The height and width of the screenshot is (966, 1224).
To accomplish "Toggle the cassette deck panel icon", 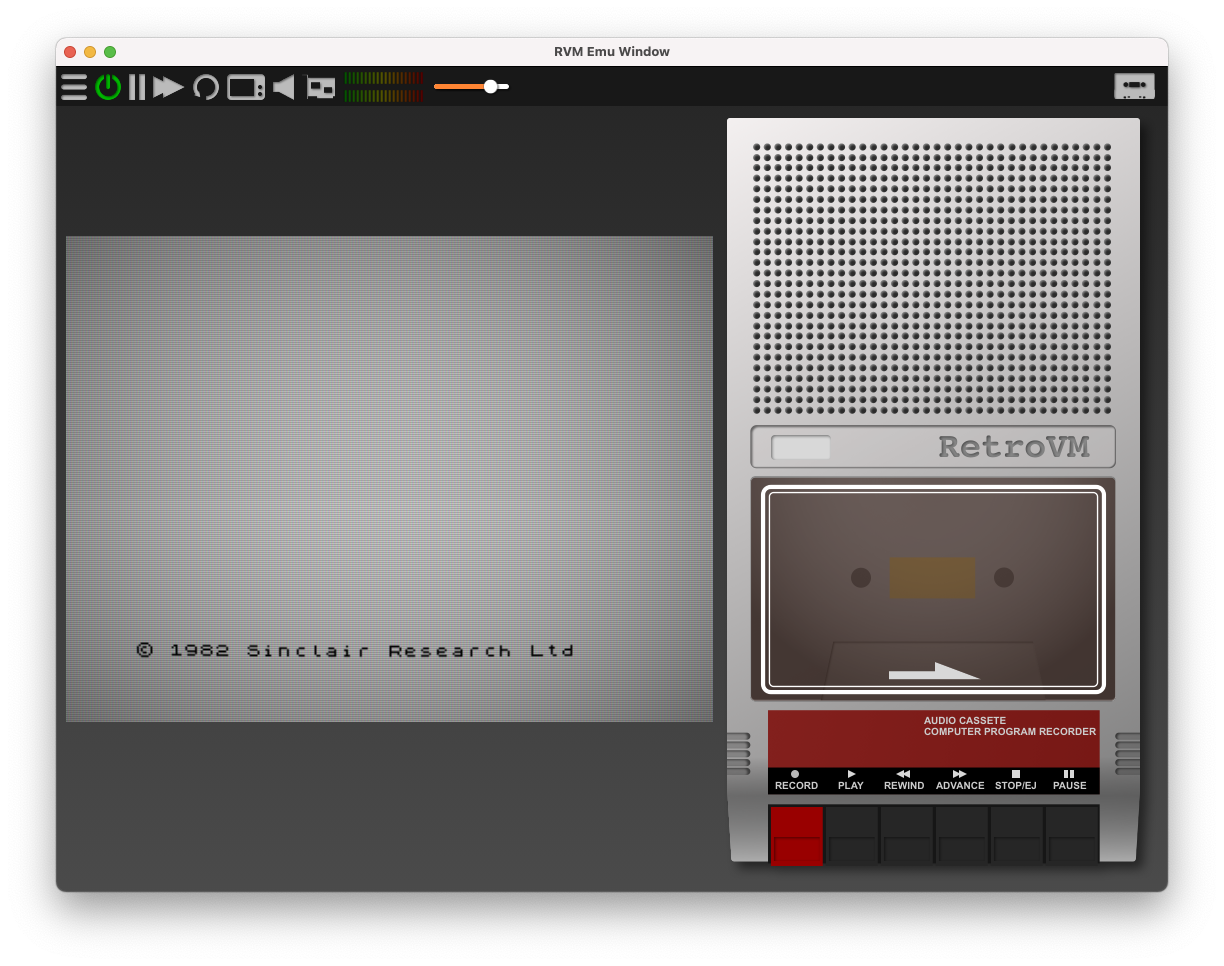I will click(1134, 86).
